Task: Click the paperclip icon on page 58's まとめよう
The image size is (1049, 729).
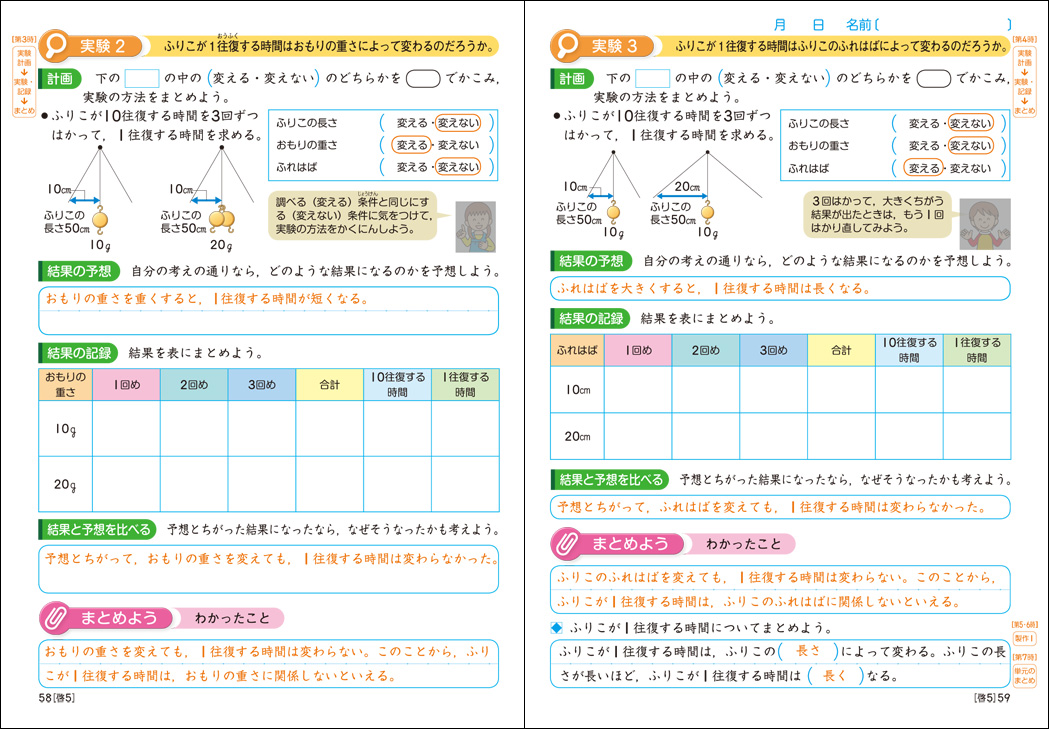Action: 54,618
